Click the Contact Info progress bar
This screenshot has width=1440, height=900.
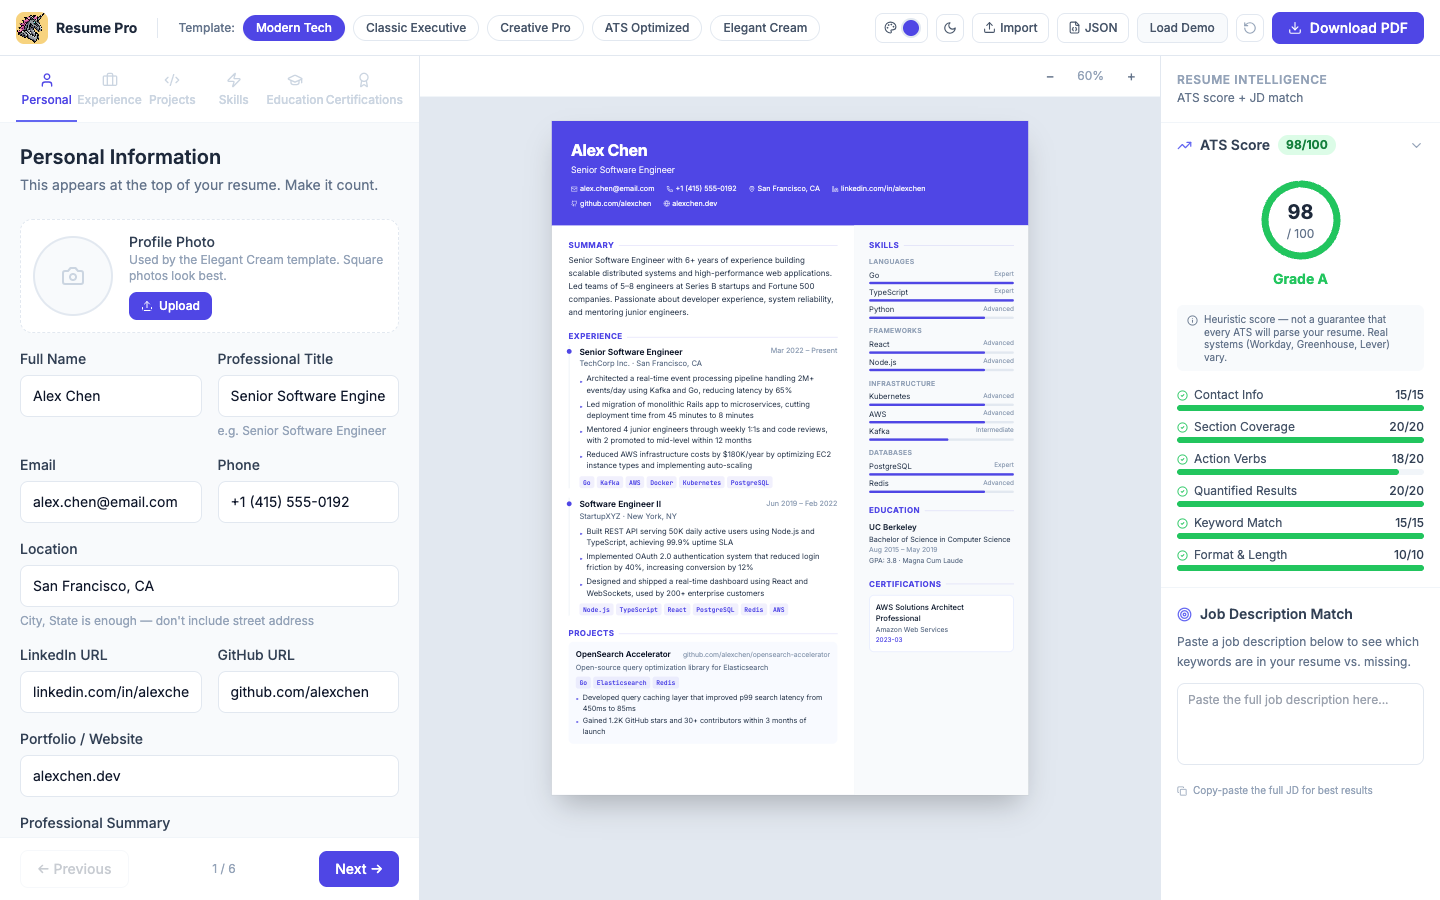tap(1300, 408)
